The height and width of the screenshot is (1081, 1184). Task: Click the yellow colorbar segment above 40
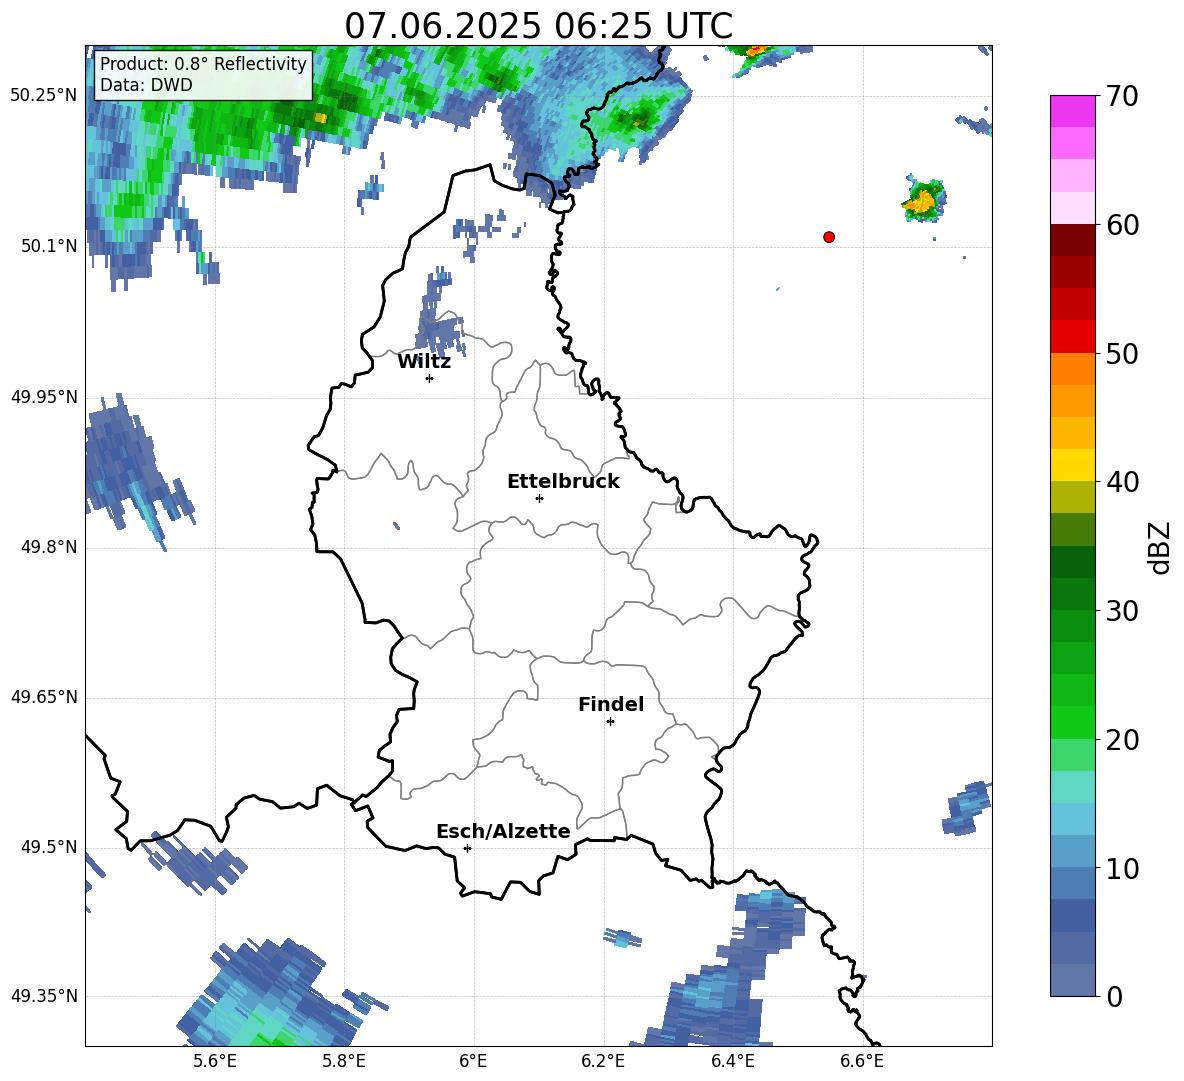point(1072,464)
